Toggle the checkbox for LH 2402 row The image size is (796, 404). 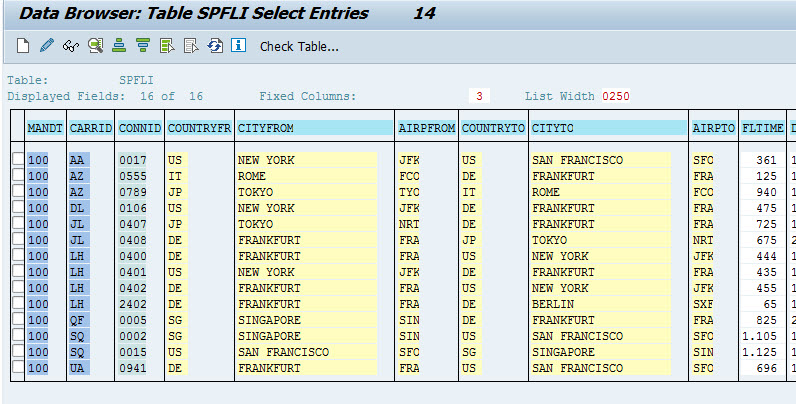point(18,304)
